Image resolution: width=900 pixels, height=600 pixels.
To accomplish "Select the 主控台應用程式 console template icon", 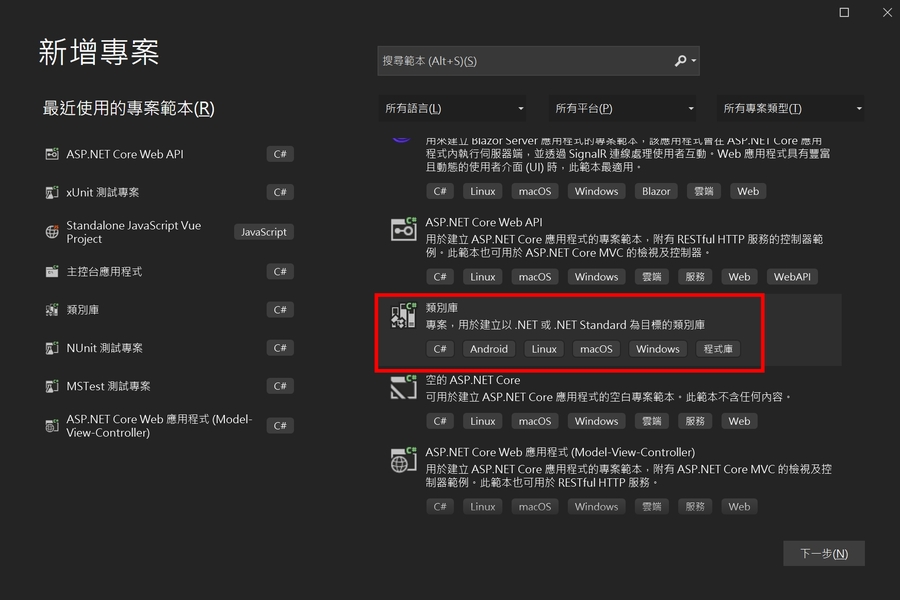I will (52, 271).
